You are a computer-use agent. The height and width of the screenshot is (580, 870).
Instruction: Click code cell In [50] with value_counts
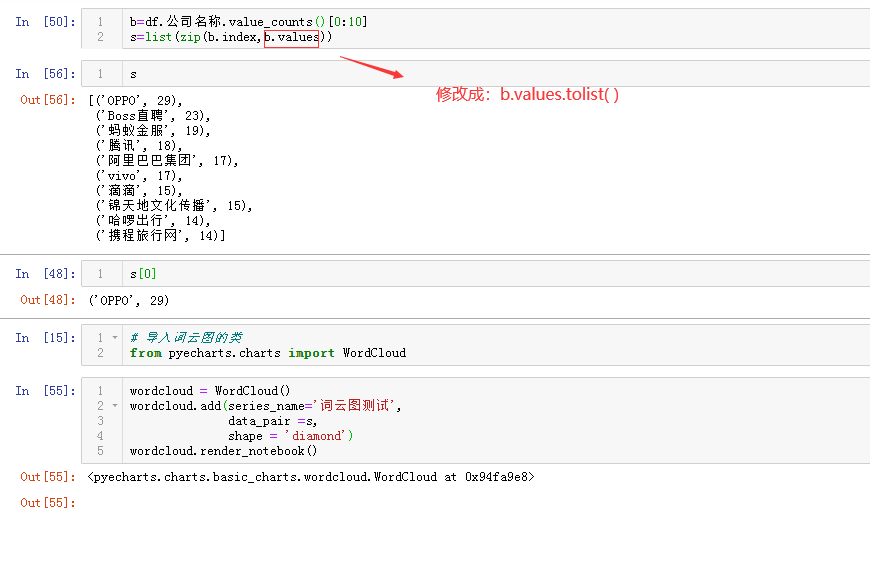pyautogui.click(x=476, y=29)
